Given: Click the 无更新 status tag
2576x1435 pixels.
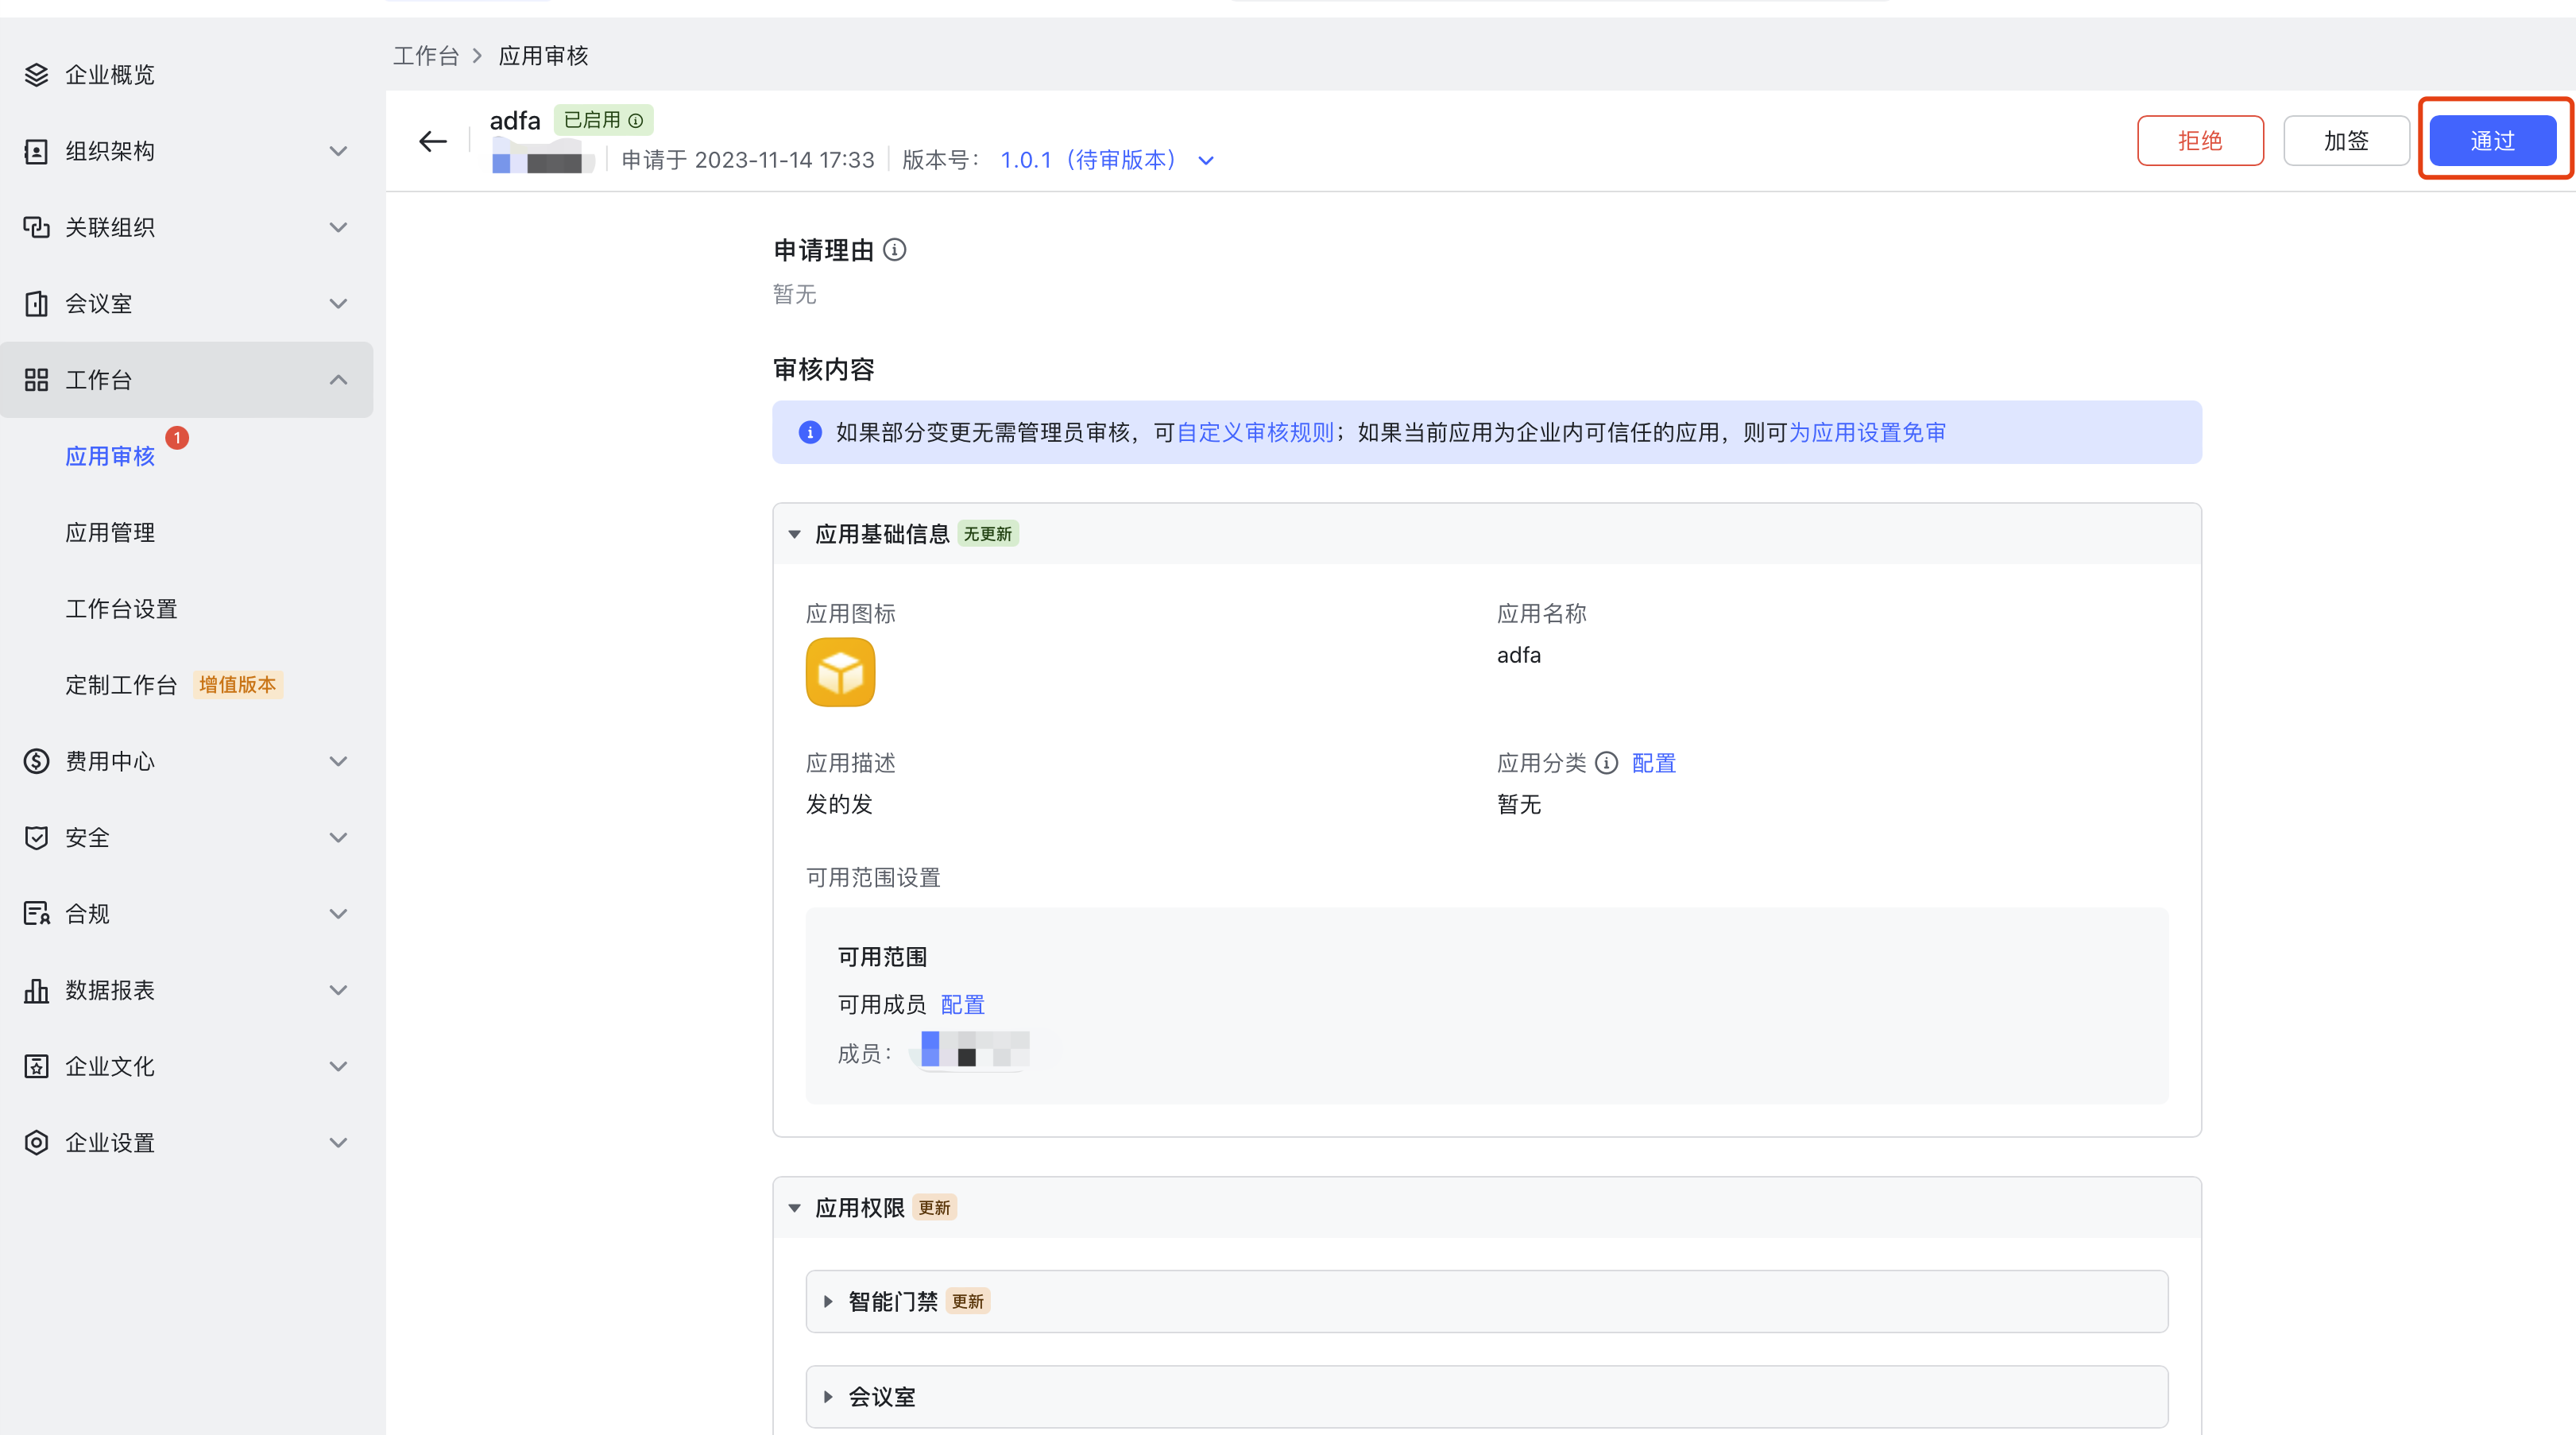Looking at the screenshot, I should point(988,534).
